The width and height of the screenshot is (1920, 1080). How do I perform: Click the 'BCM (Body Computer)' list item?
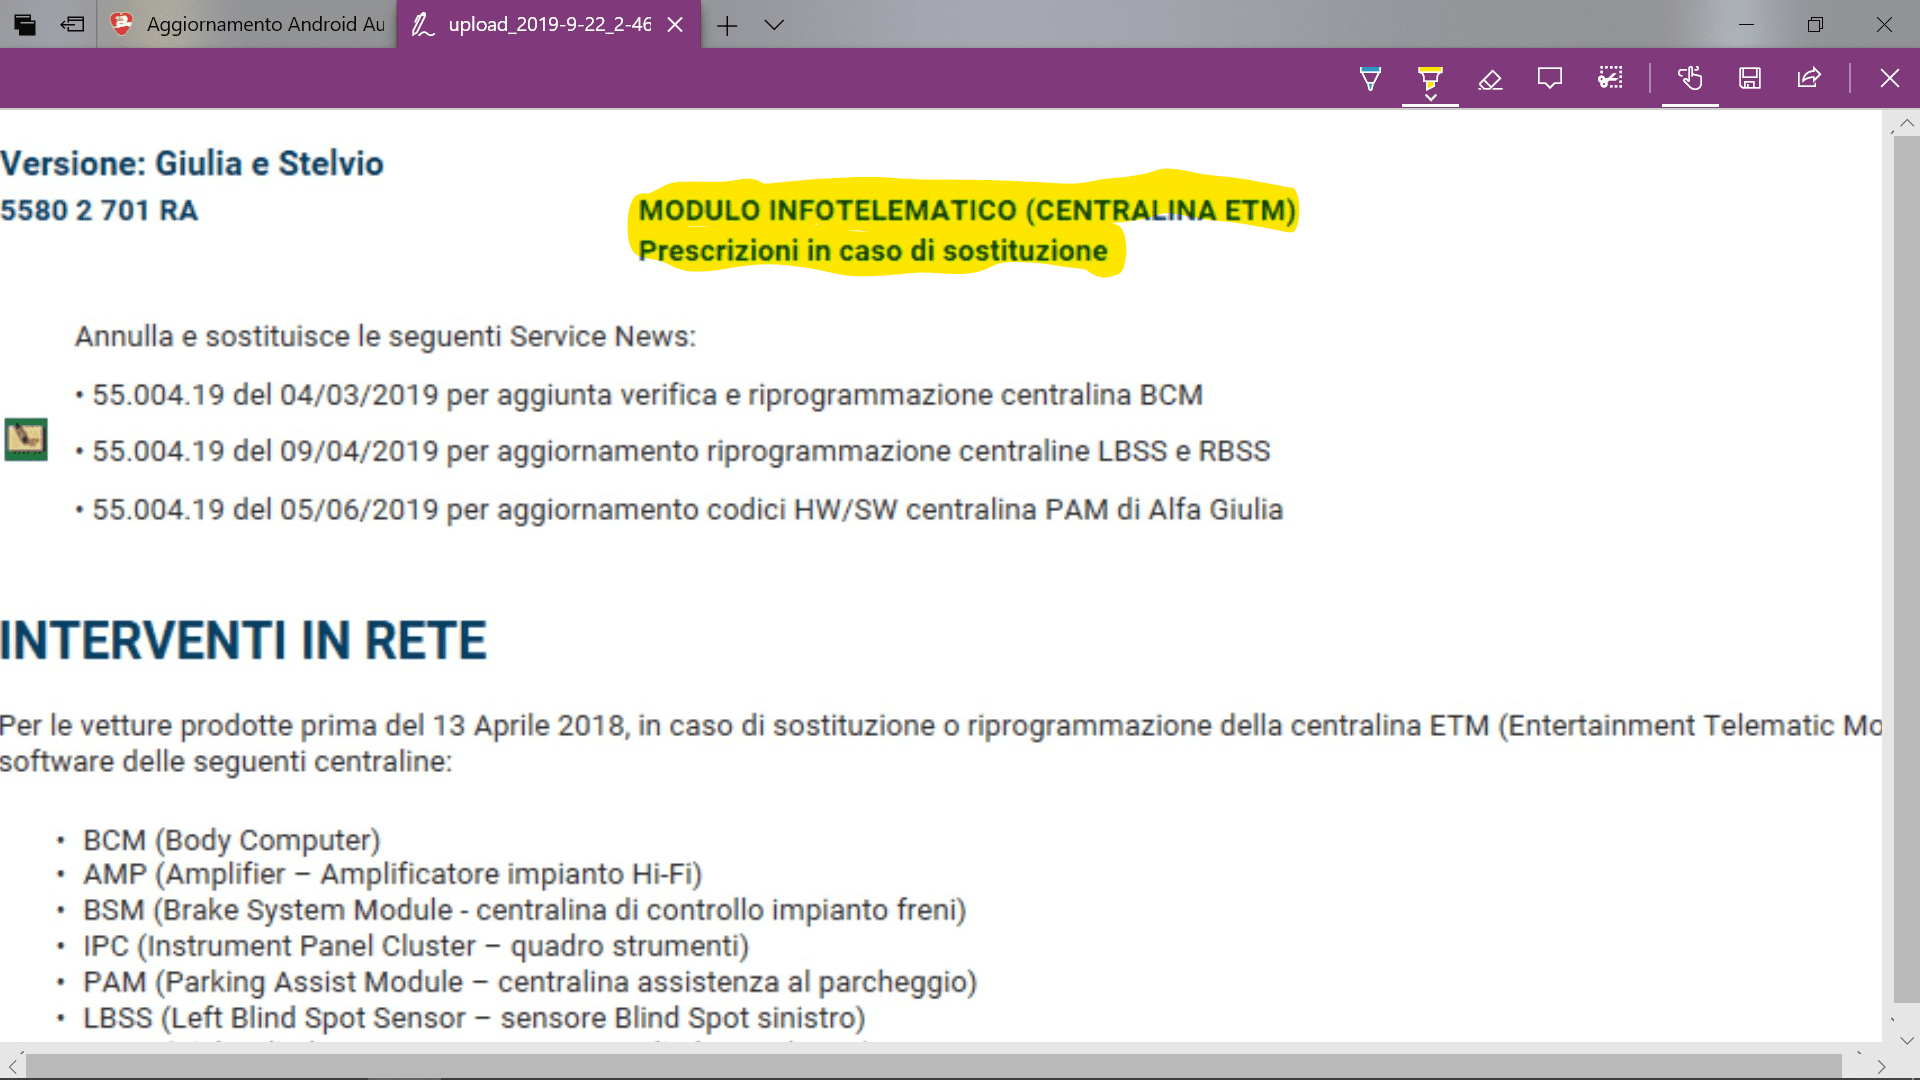232,840
